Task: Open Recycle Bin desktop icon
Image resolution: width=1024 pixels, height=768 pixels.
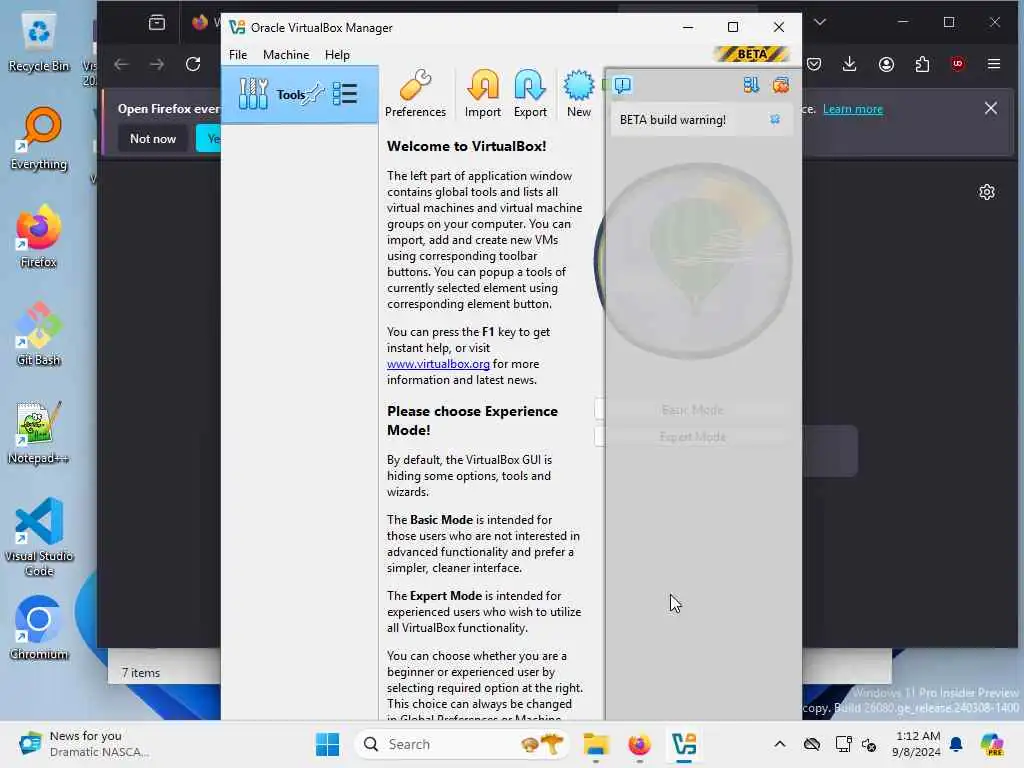Action: pos(39,43)
